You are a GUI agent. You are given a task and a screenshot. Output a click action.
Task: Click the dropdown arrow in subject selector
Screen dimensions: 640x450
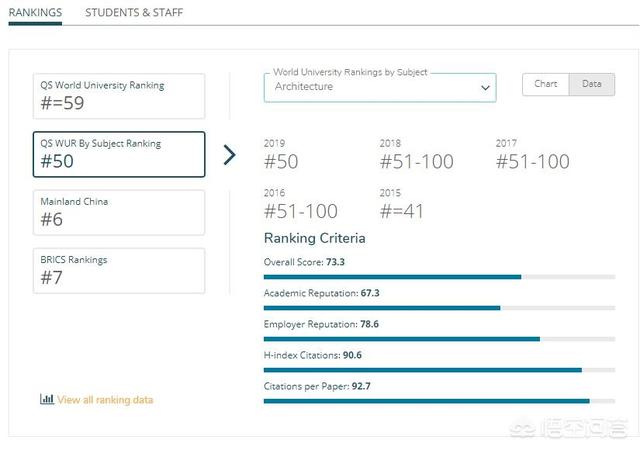(485, 88)
